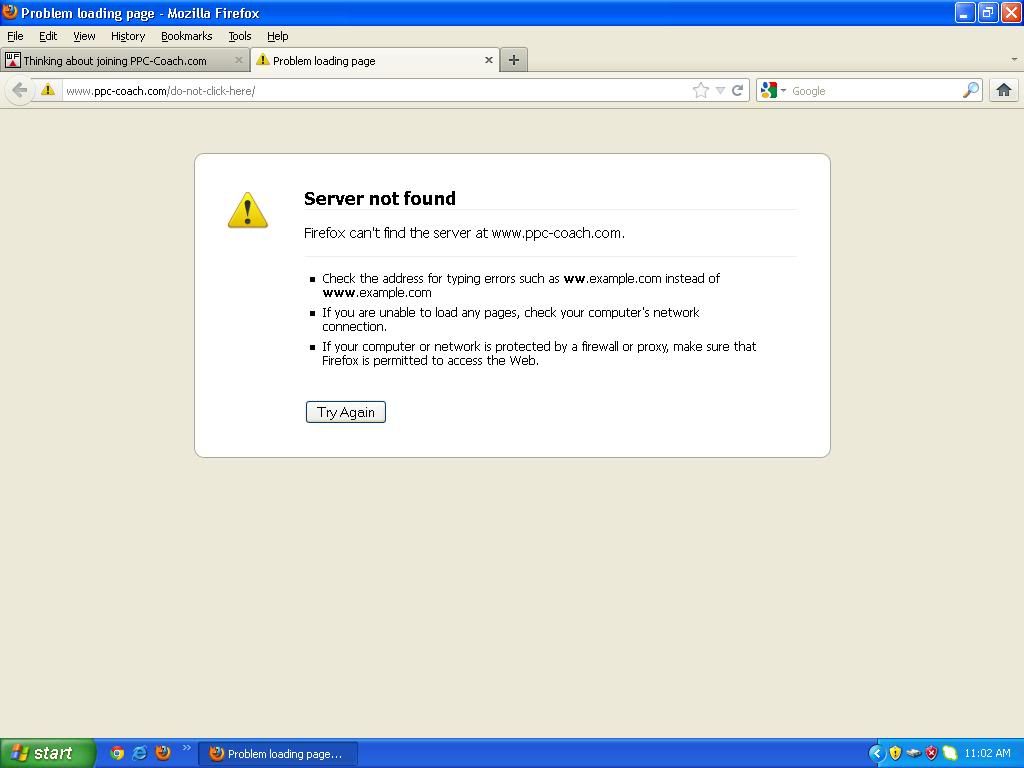
Task: Click the Server not found heading
Action: (379, 198)
